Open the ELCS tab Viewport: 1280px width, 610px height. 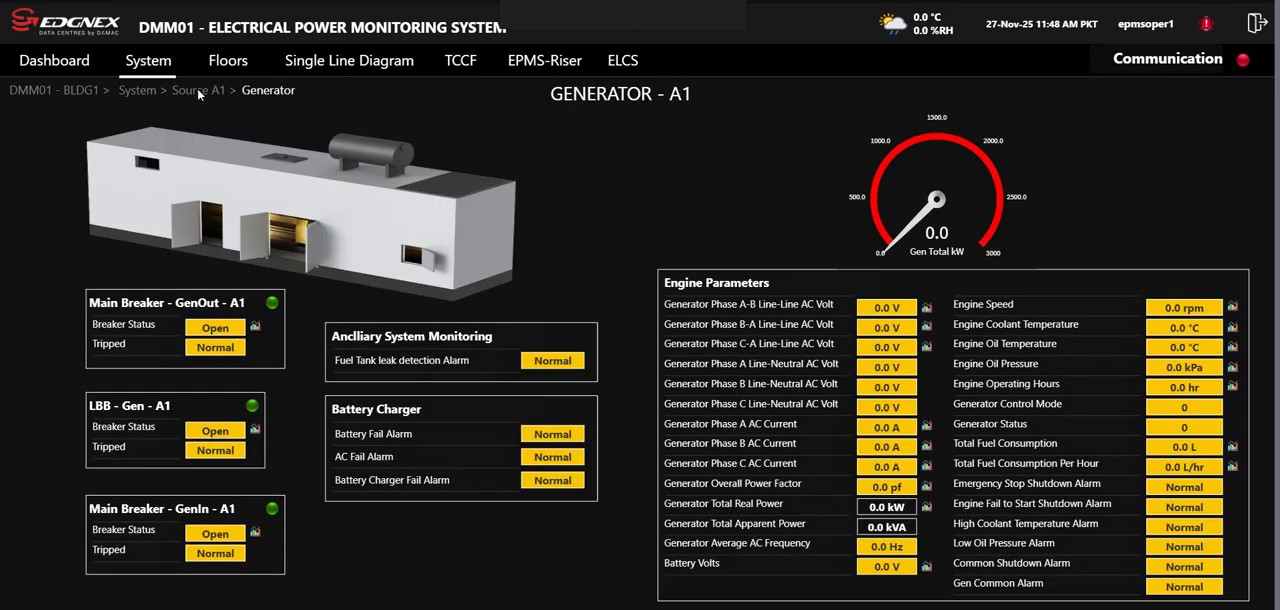pyautogui.click(x=623, y=61)
